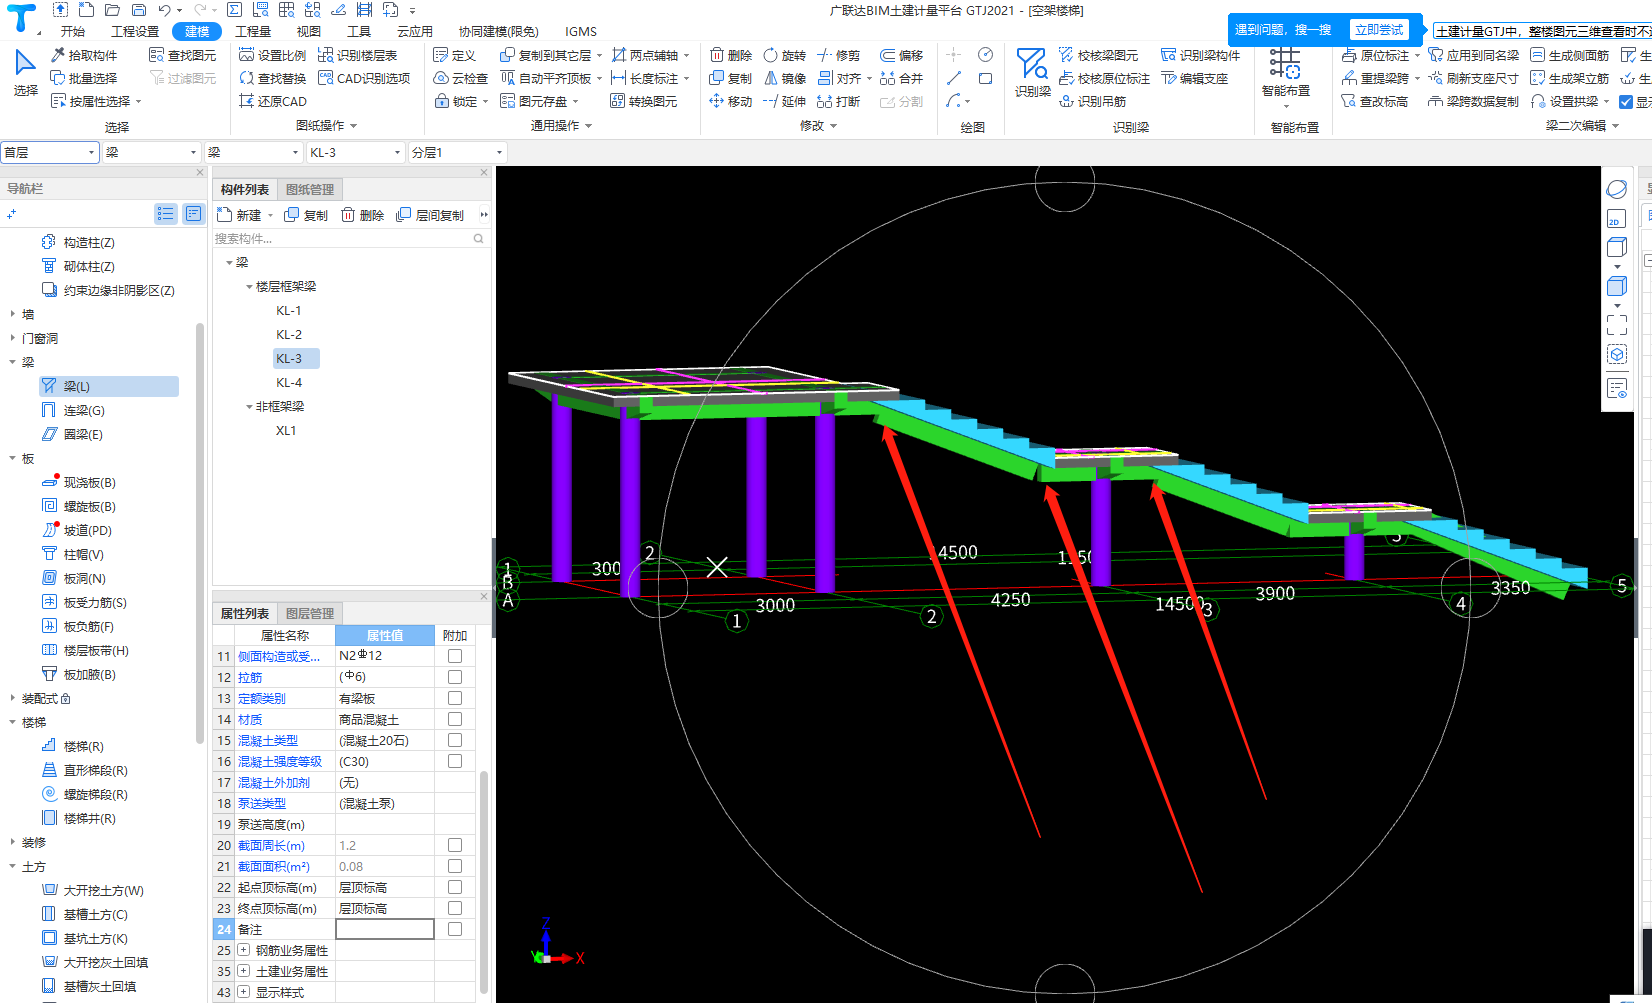Collapse the 楼层框架梁 tree group
This screenshot has width=1652, height=1003.
click(x=249, y=287)
